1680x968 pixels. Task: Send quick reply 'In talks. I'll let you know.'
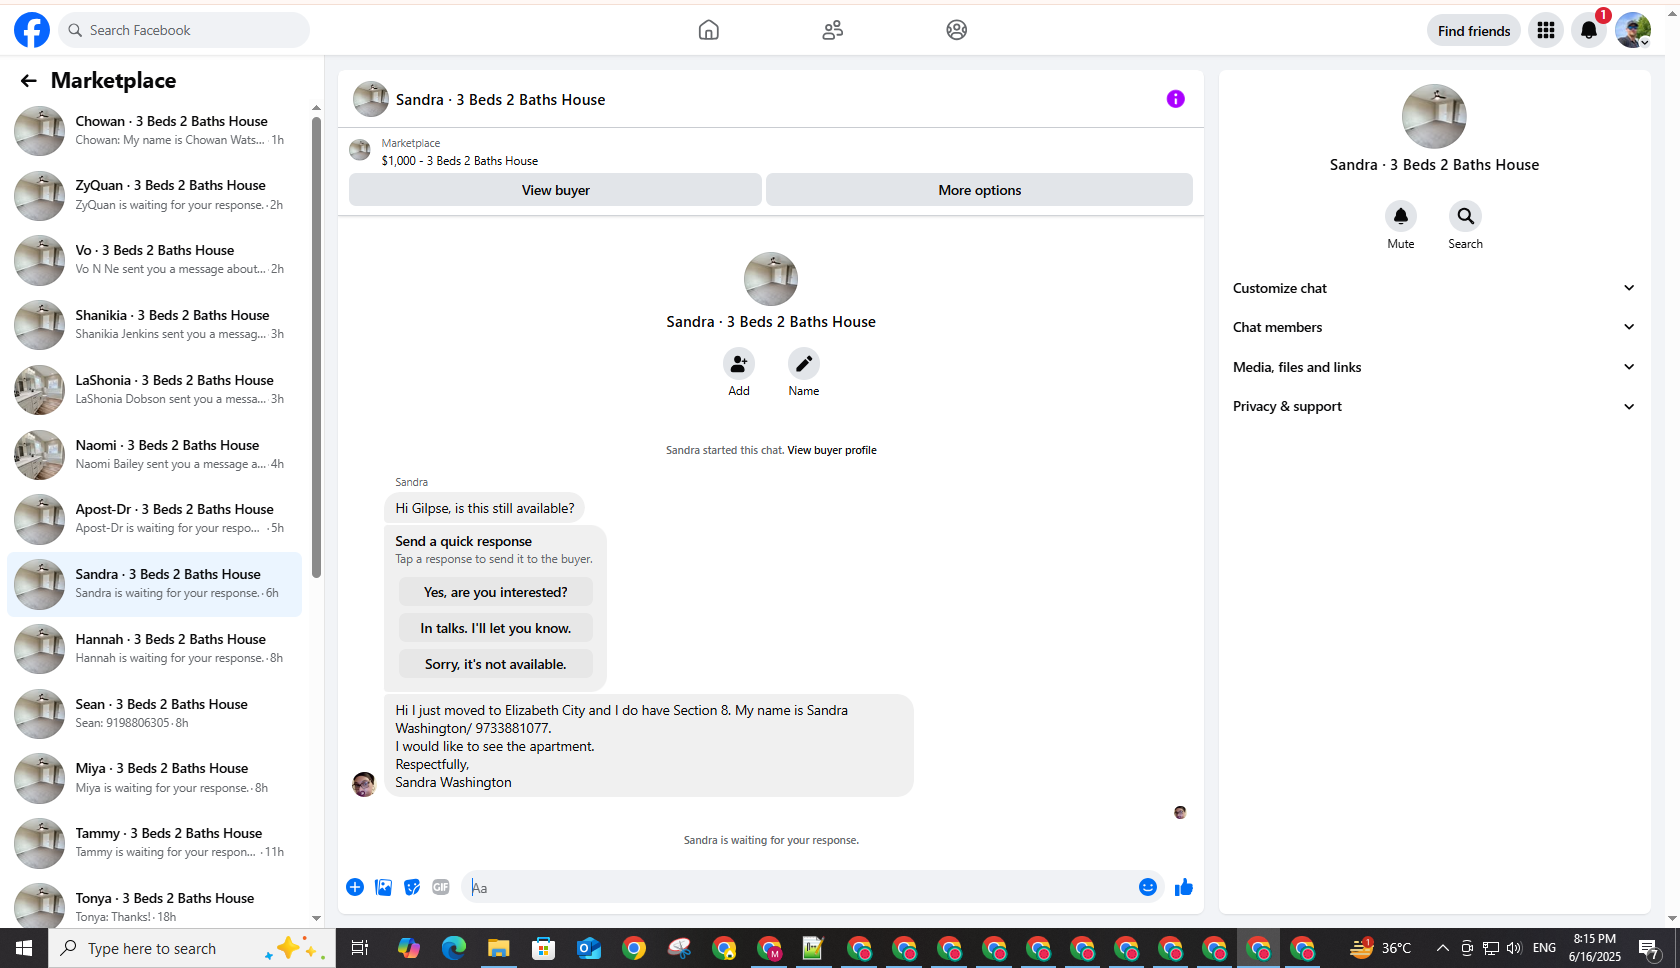click(x=495, y=628)
